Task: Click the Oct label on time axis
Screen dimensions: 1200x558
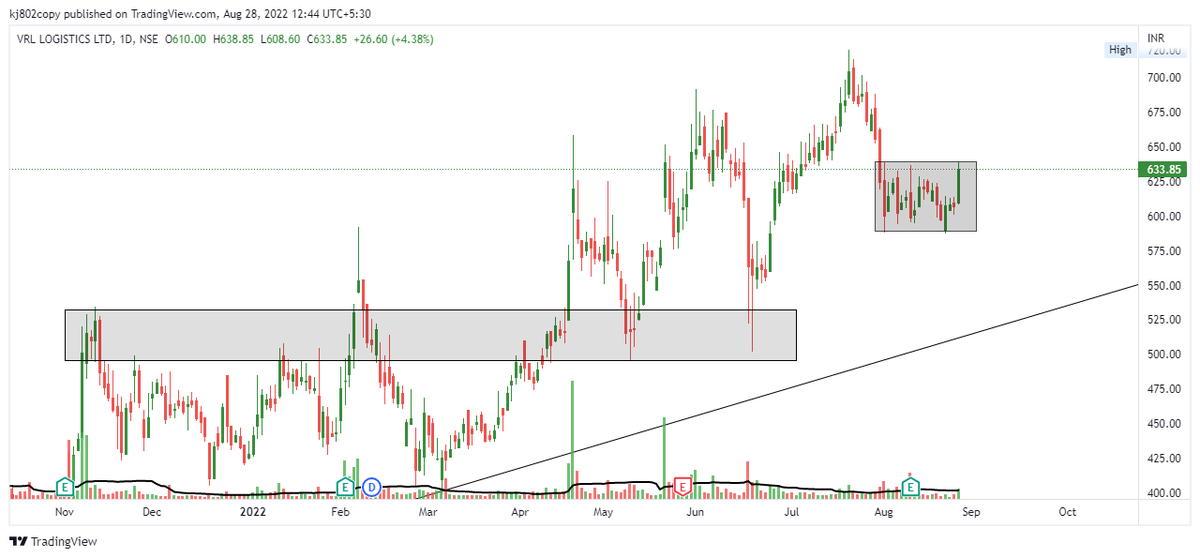Action: tap(1067, 511)
